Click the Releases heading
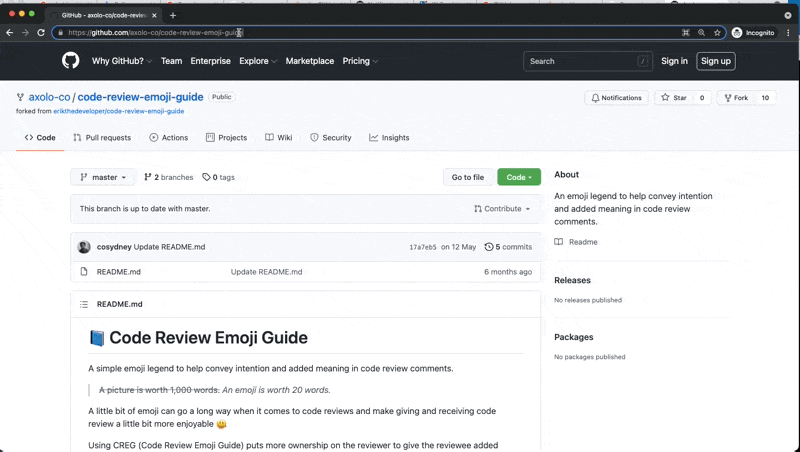This screenshot has width=800, height=452. tap(572, 280)
